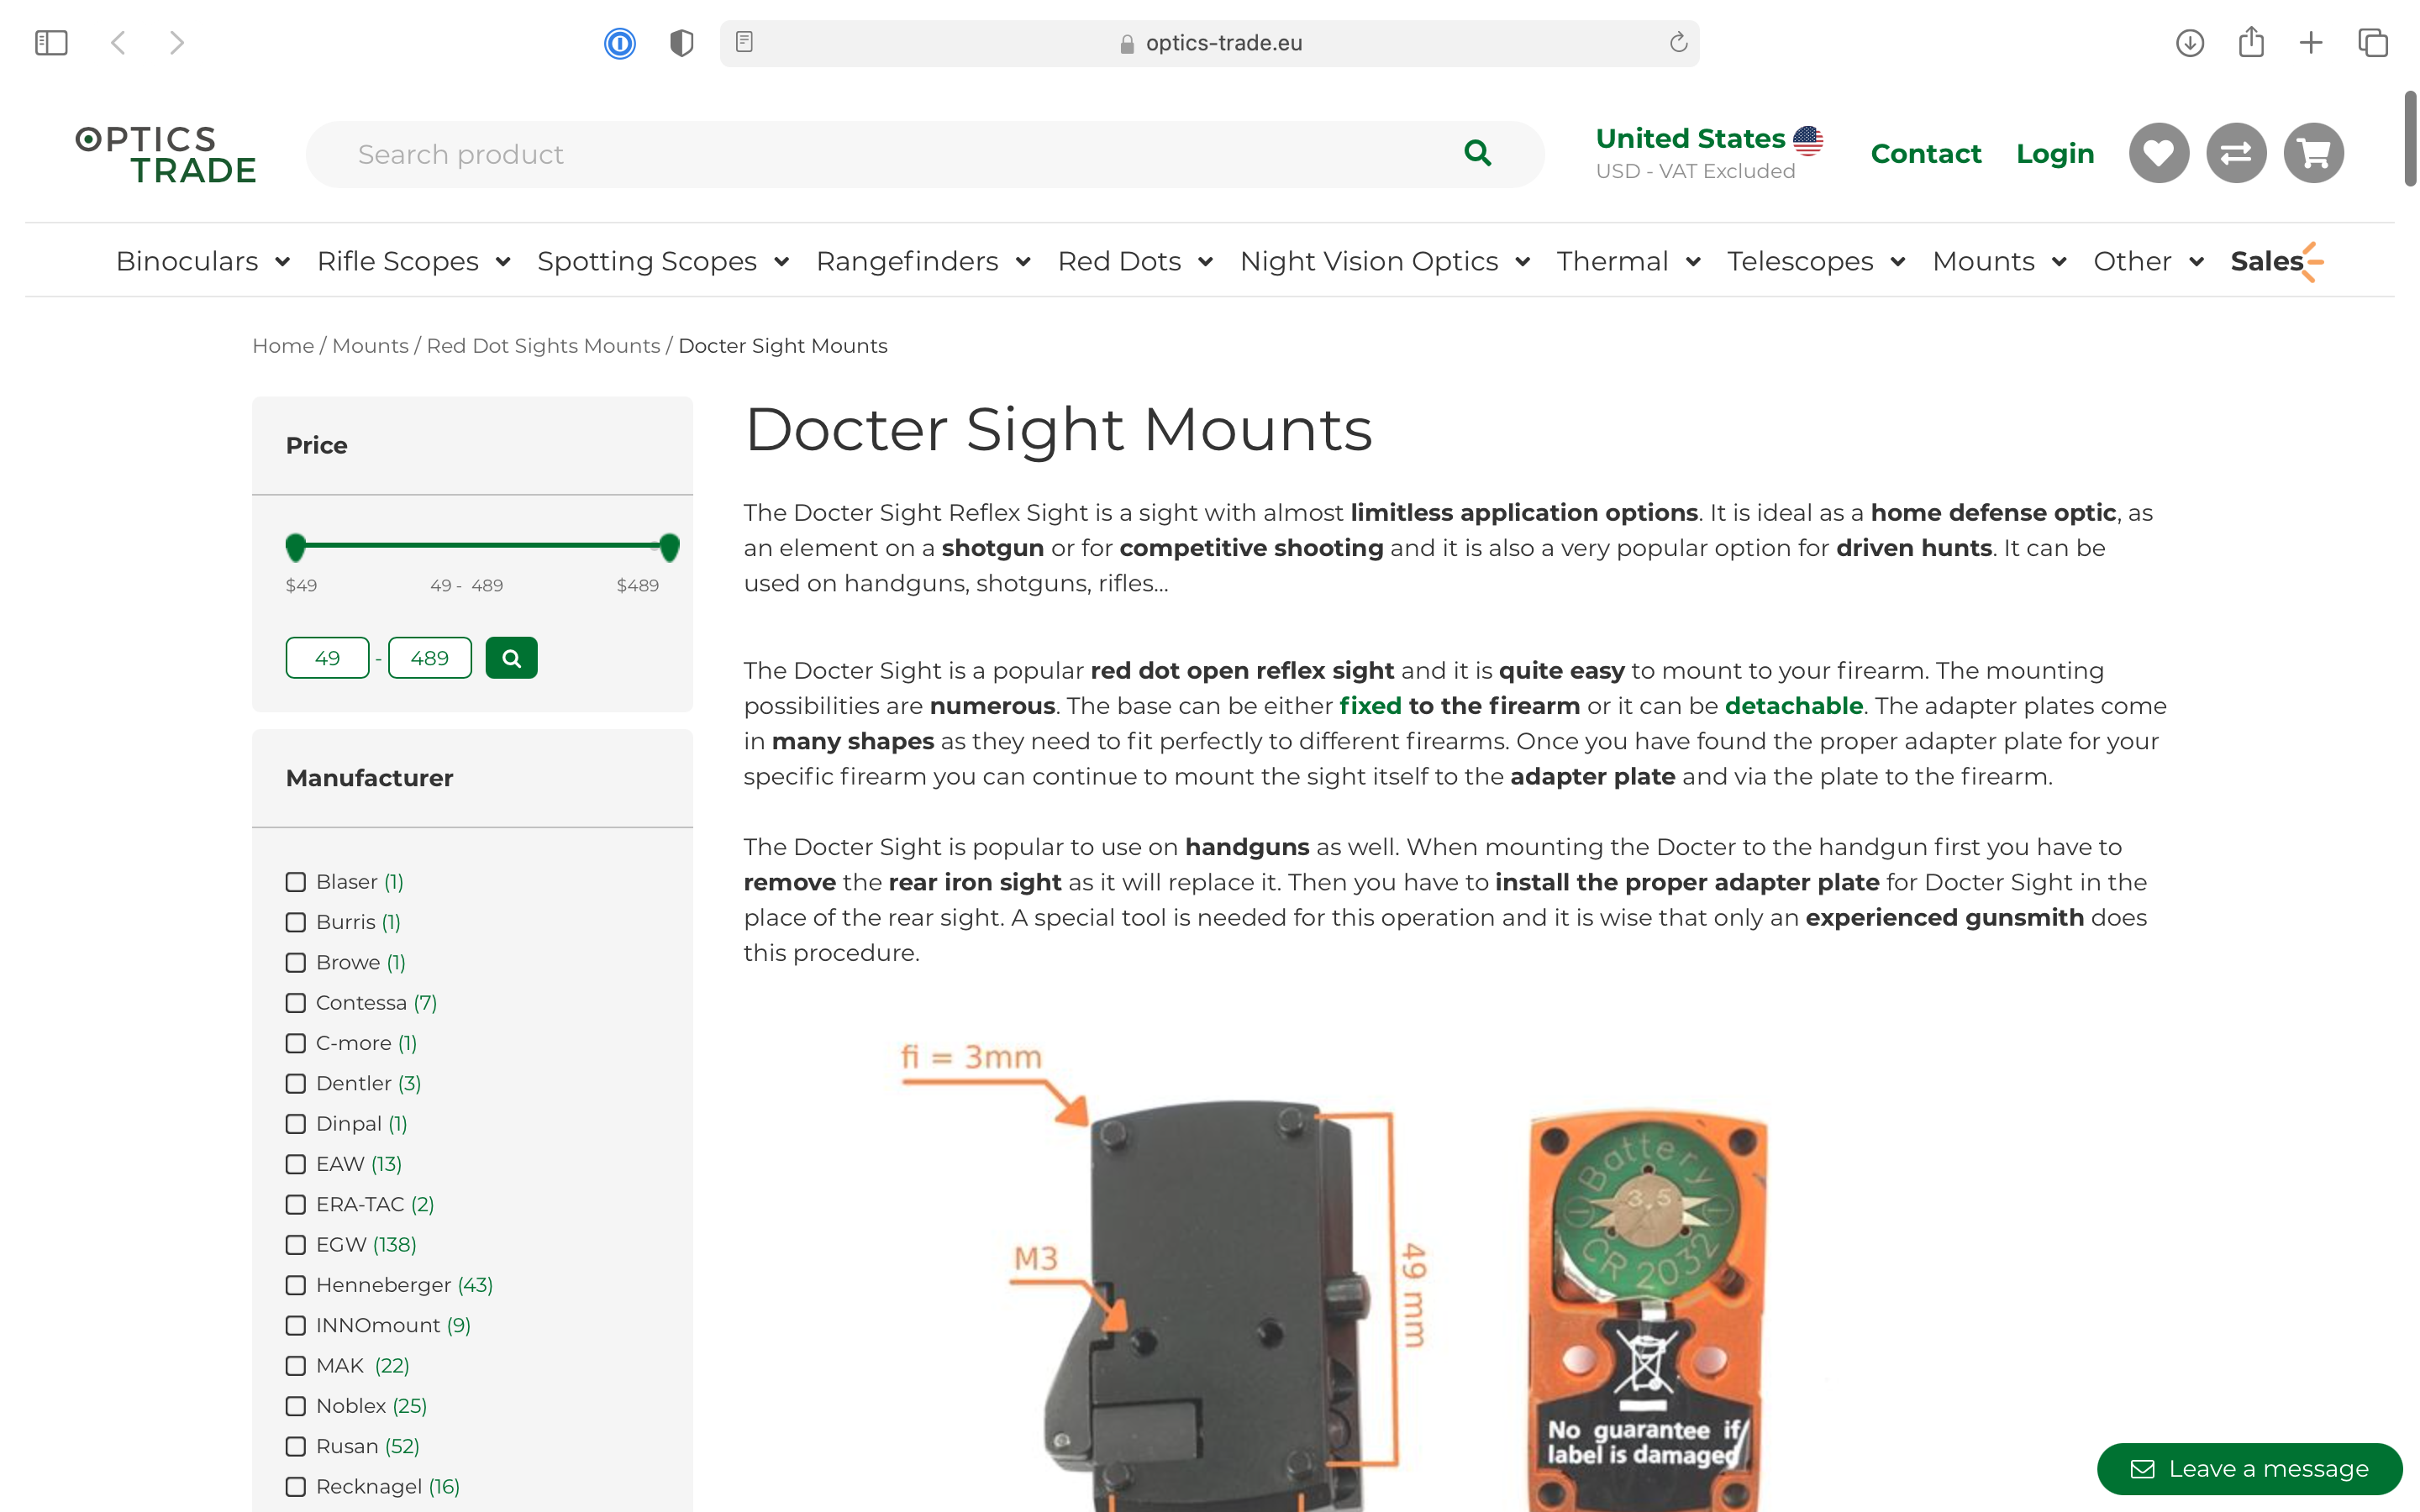Click the search magnifier in the product search bar

click(1478, 153)
